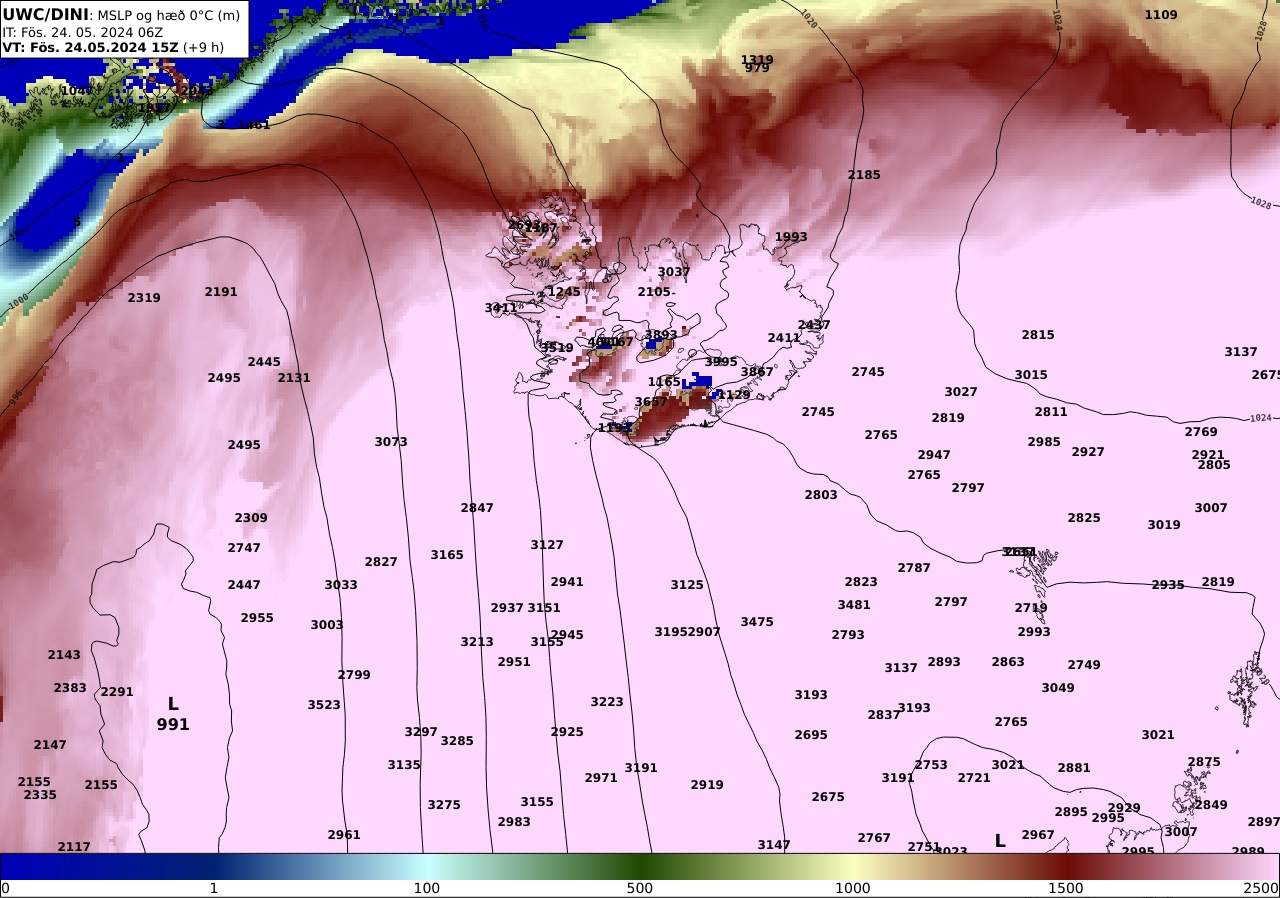Click the height value '2815' east of Iceland
This screenshot has height=898, width=1280.
(x=1038, y=335)
